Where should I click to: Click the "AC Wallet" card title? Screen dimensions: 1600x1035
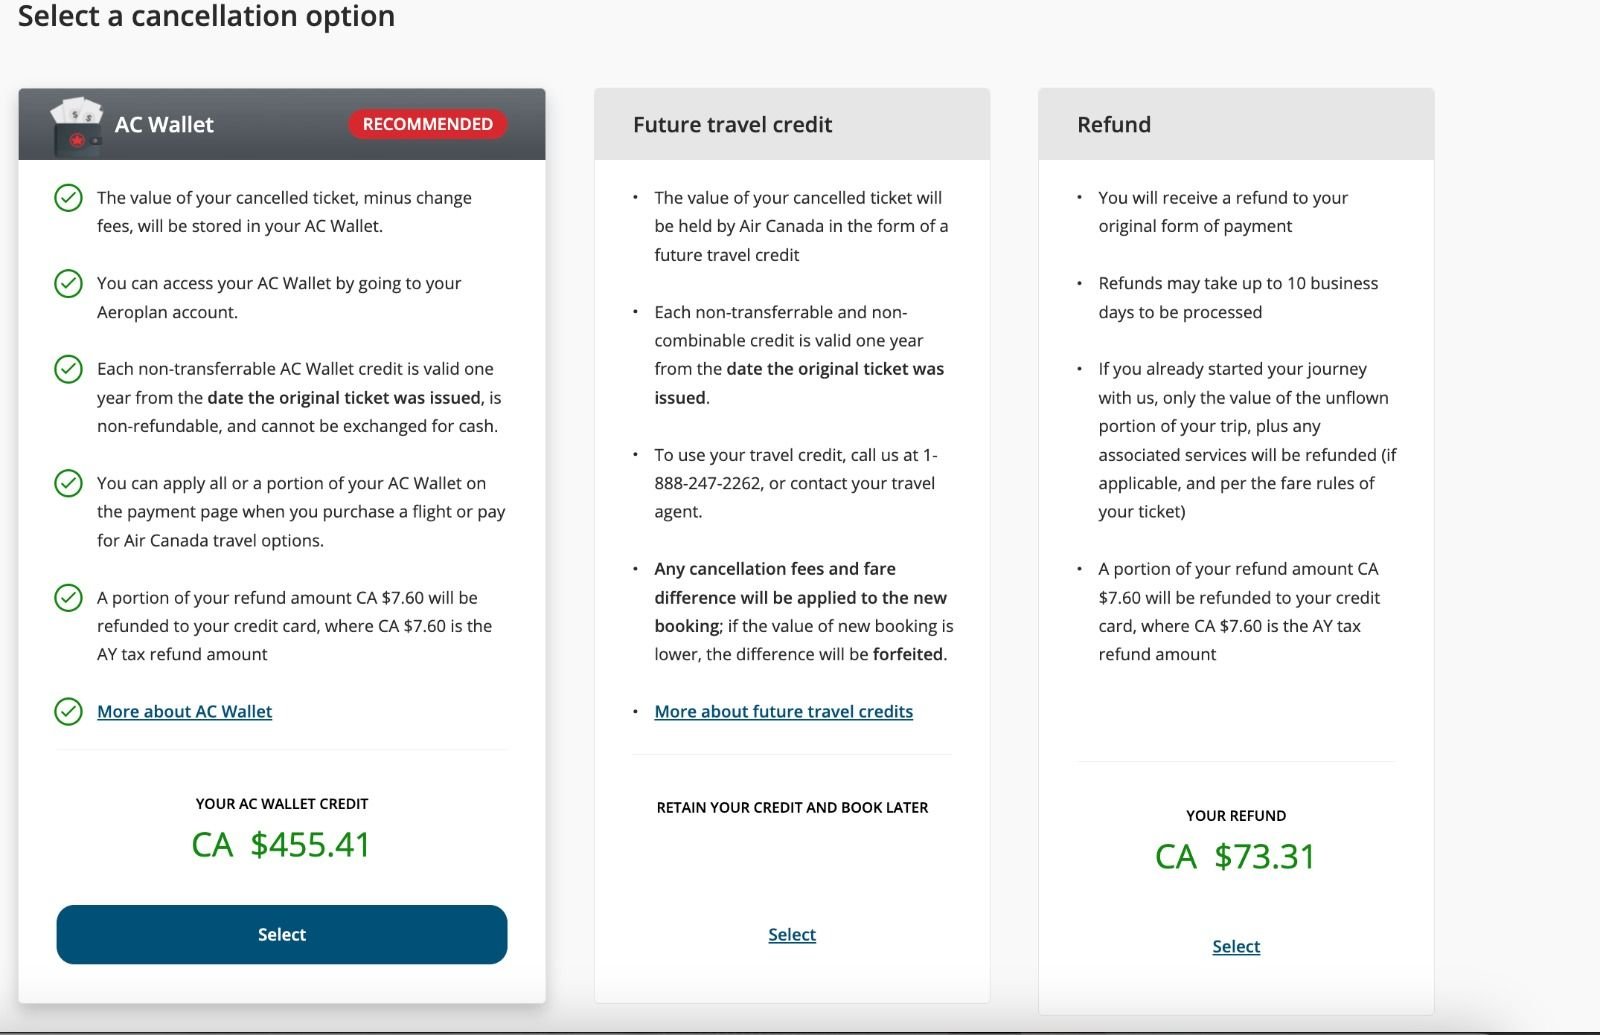click(164, 125)
